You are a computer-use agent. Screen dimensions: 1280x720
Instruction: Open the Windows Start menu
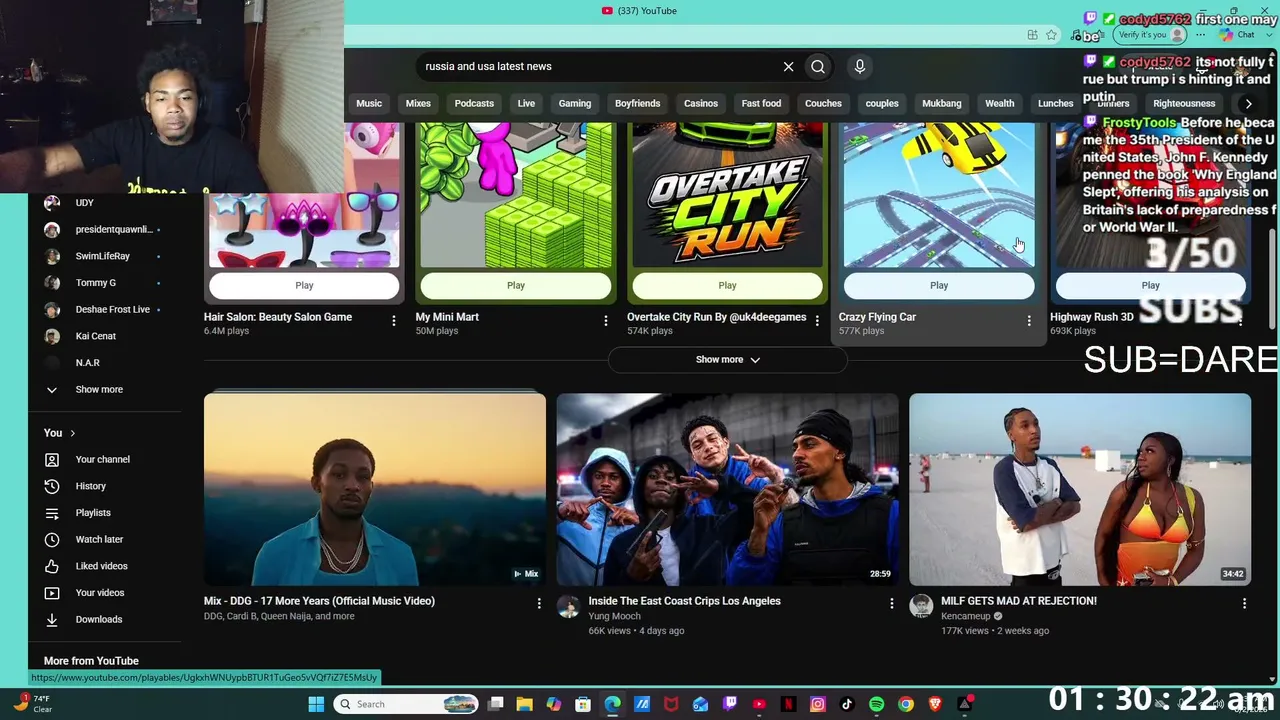tap(316, 704)
